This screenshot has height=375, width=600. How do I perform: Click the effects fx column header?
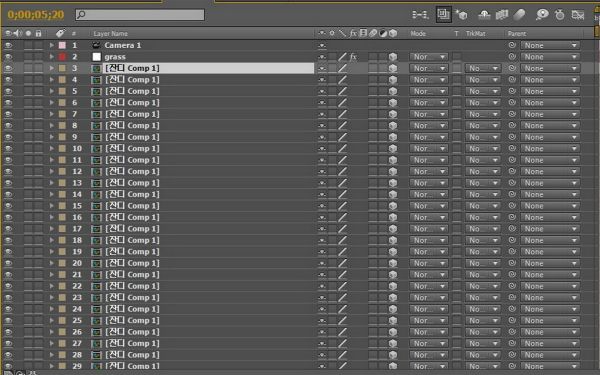tap(353, 34)
